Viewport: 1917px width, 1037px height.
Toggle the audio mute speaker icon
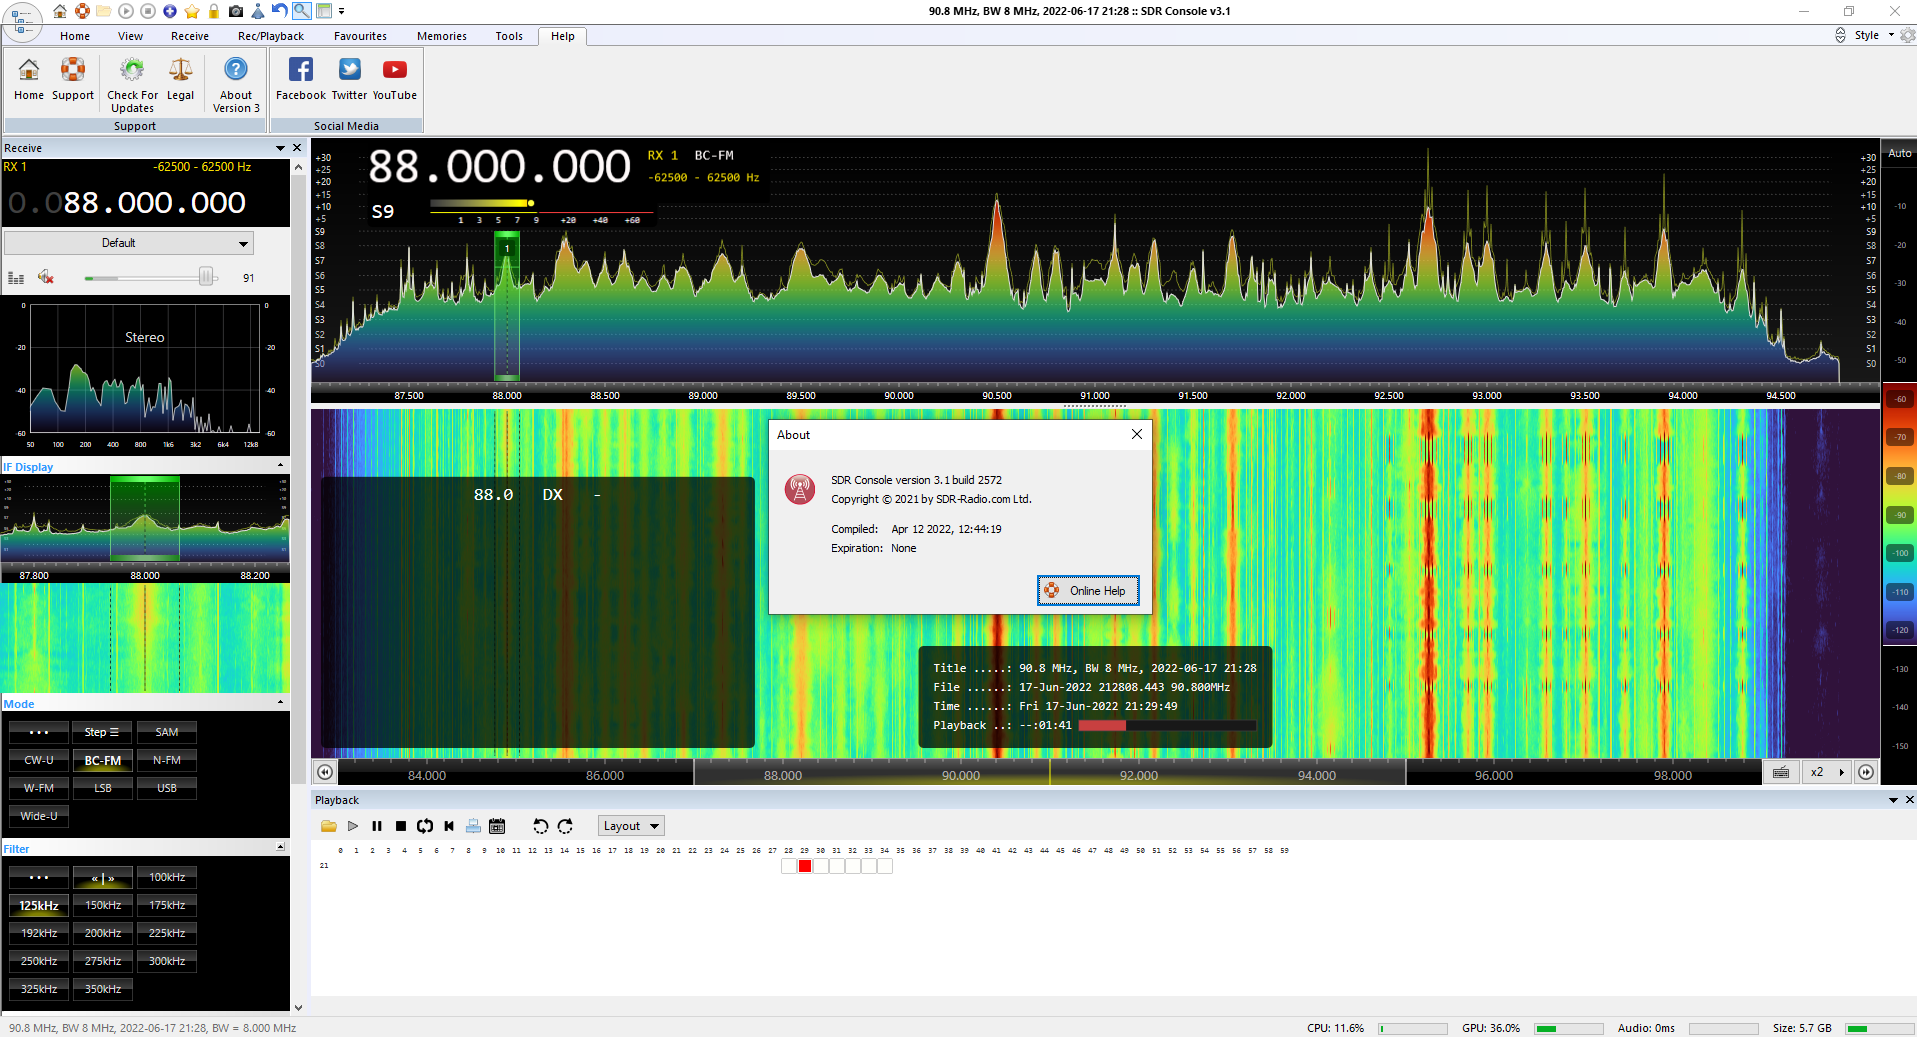[x=45, y=277]
